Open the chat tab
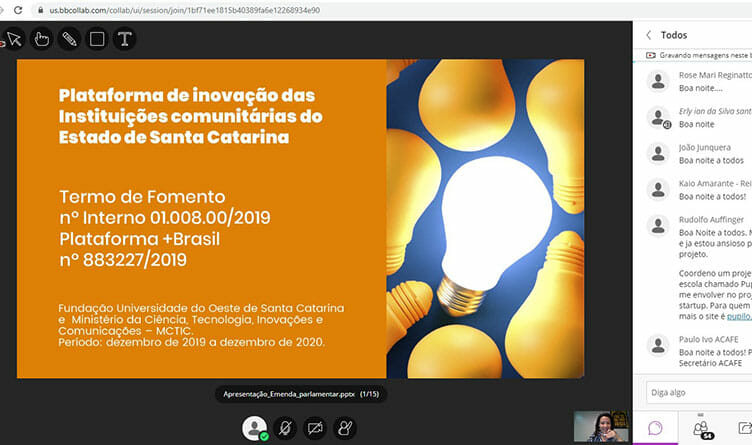The width and height of the screenshot is (752, 445). click(656, 428)
